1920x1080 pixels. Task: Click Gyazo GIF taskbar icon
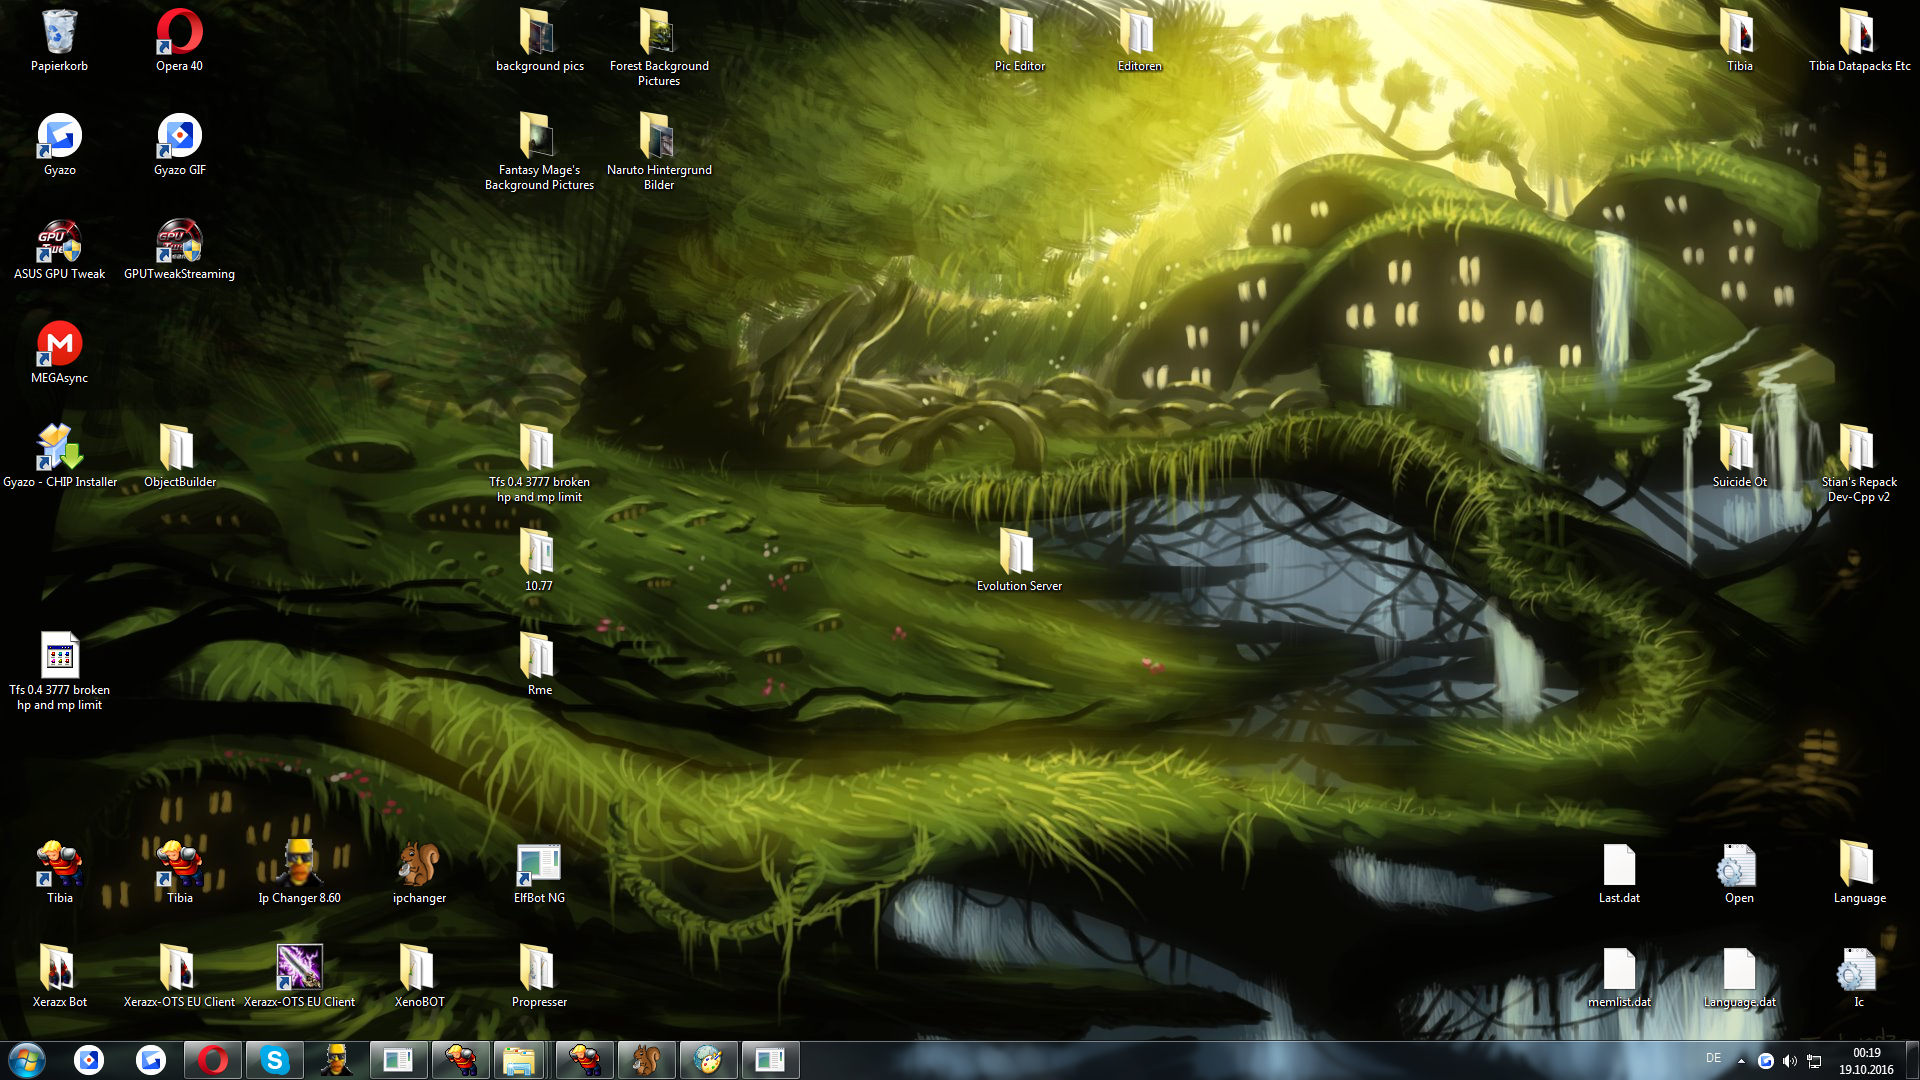click(89, 1060)
